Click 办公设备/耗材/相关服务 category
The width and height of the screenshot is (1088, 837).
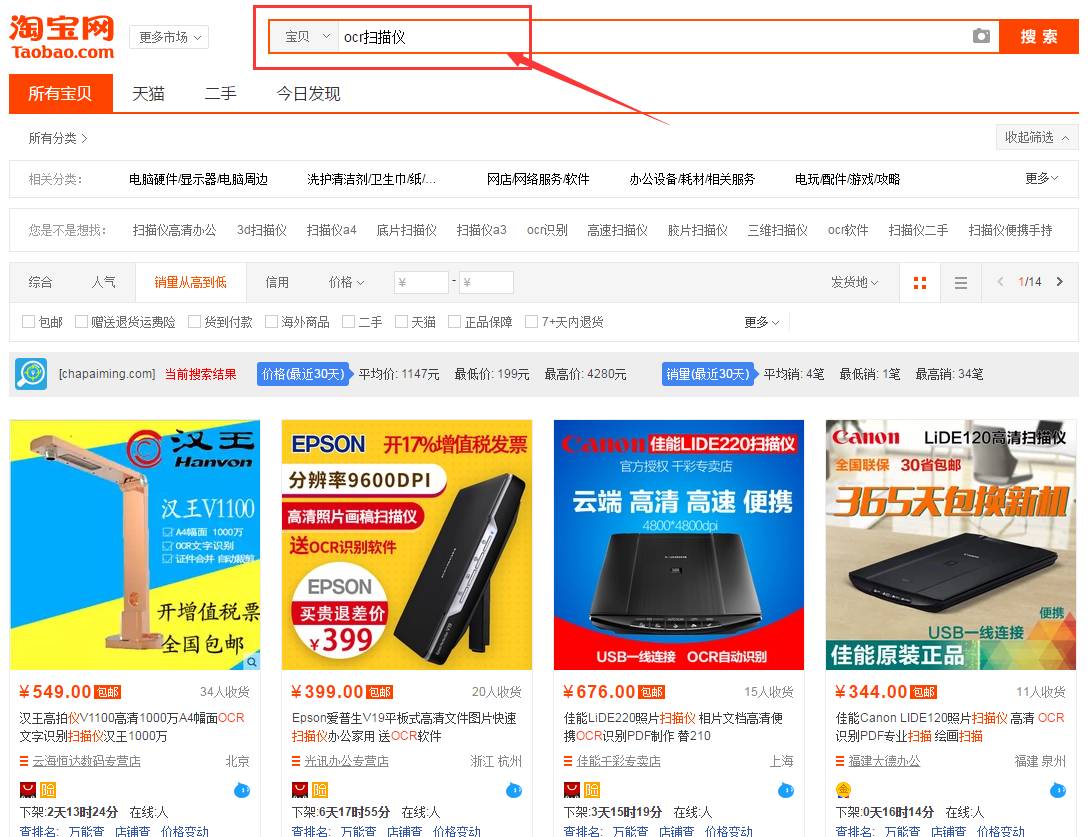[x=692, y=179]
